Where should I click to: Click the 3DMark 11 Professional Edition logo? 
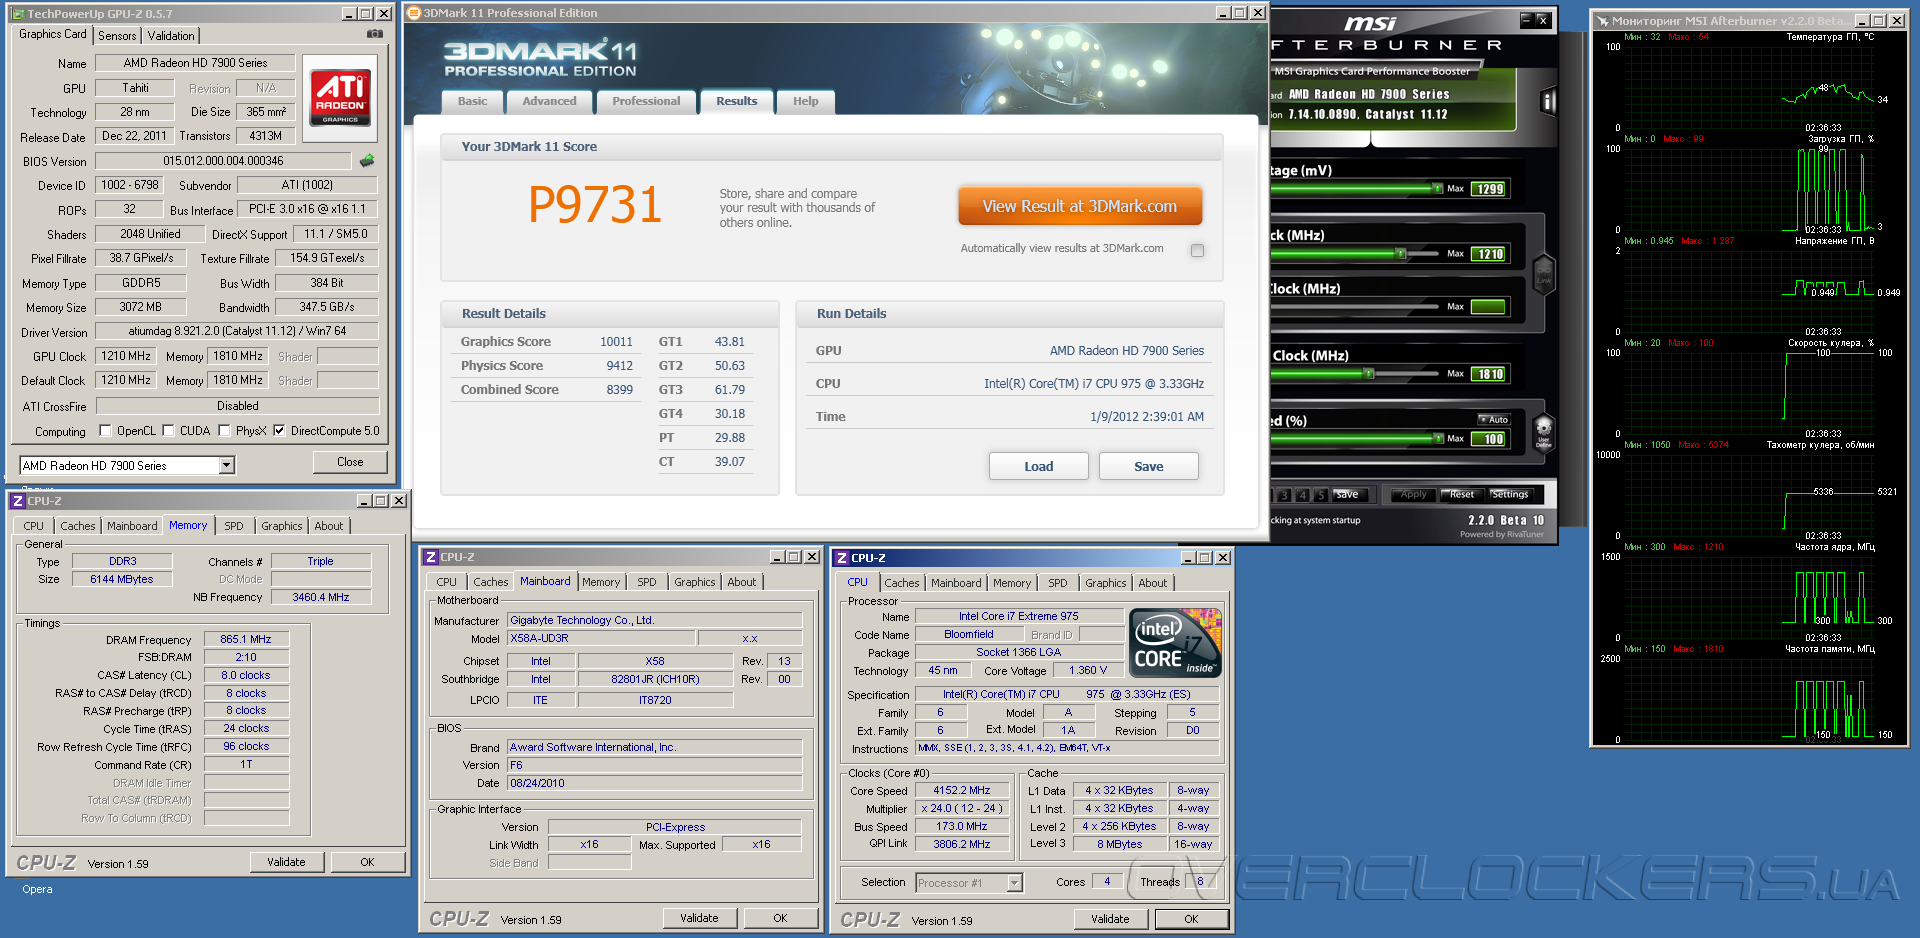pos(540,58)
